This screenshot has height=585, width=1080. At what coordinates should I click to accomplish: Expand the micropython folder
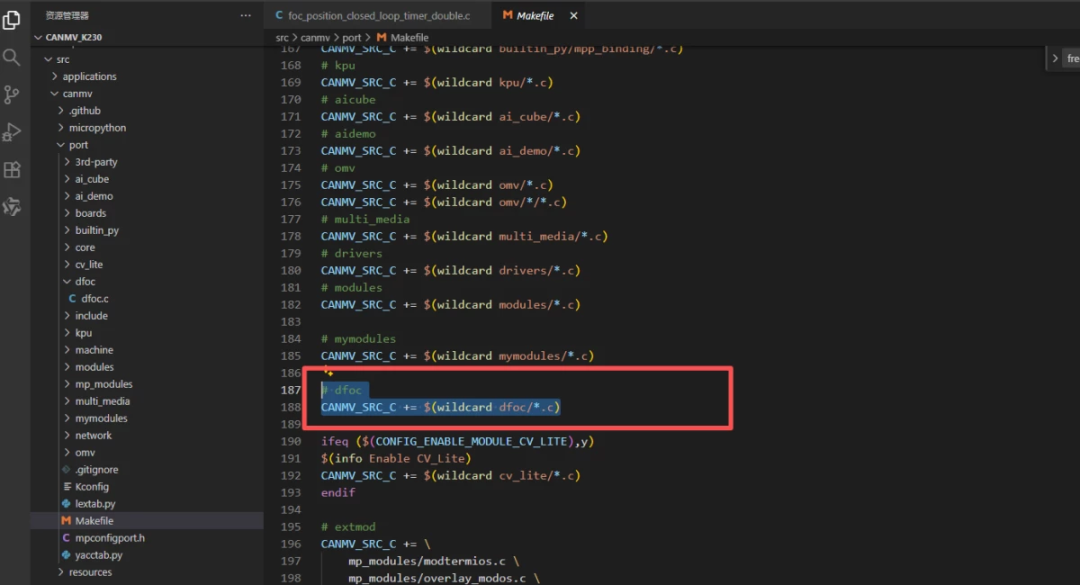click(97, 128)
